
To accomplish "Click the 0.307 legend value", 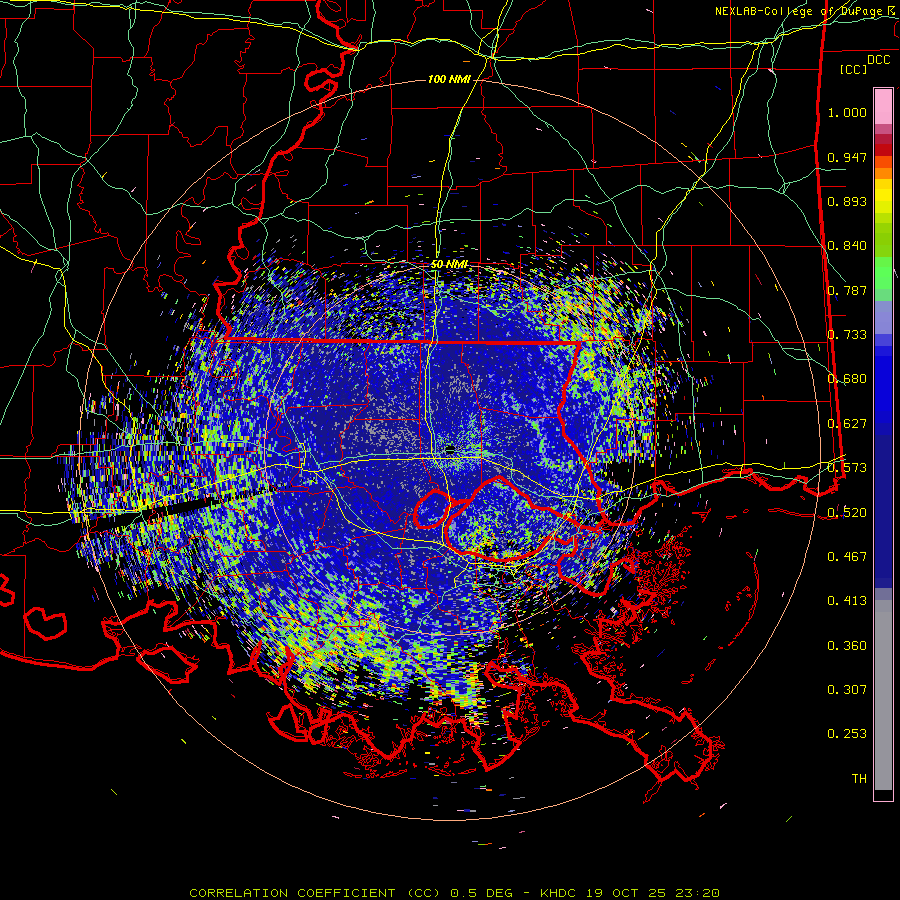I will [x=847, y=690].
